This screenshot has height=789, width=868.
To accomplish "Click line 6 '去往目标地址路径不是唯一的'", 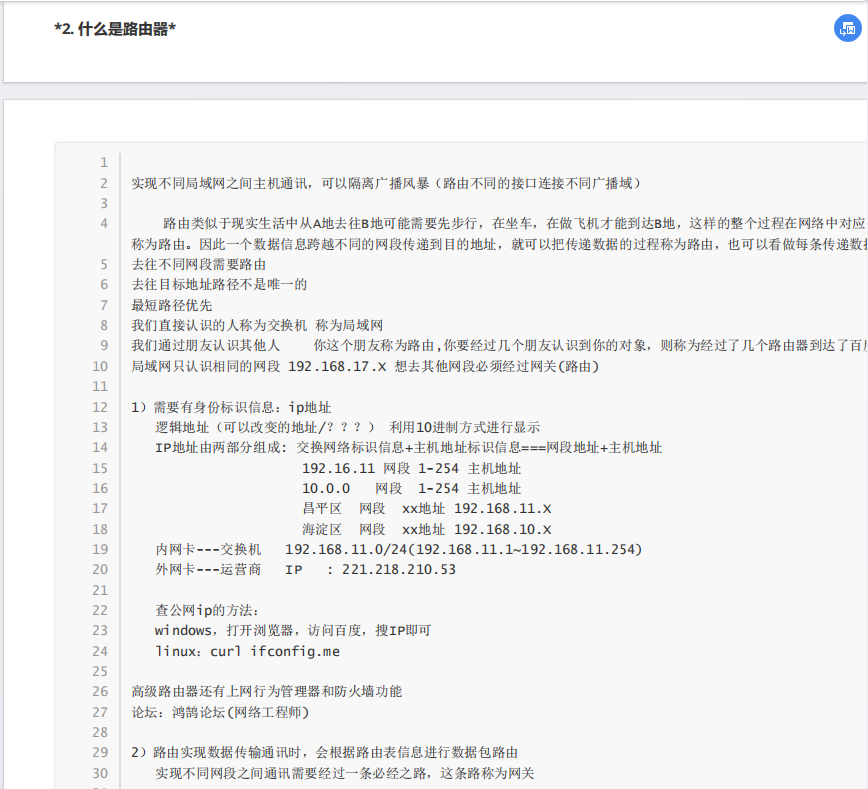I will [219, 285].
